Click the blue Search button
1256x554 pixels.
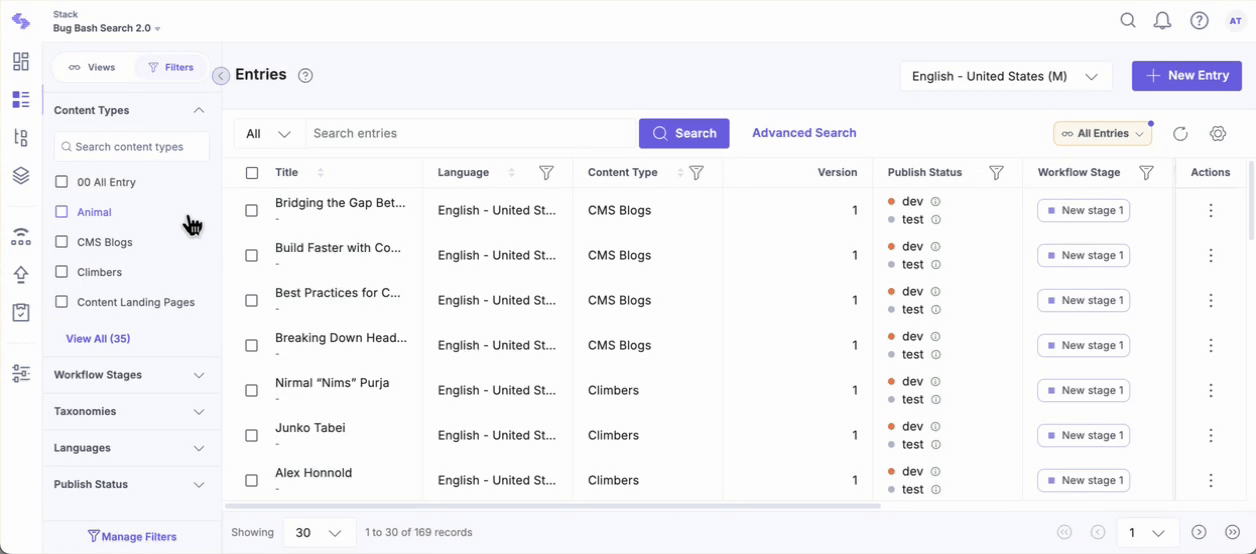684,134
